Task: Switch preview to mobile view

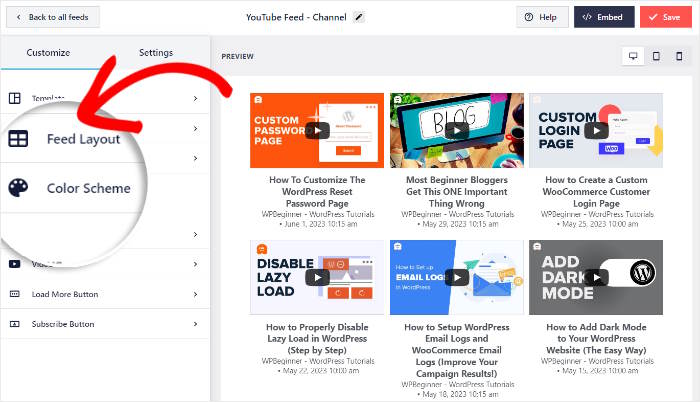Action: 679,56
